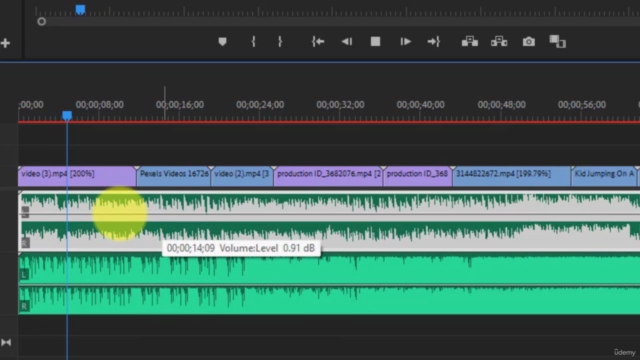Image resolution: width=640 pixels, height=360 pixels.
Task: Set the Mark Out point
Action: click(x=280, y=42)
